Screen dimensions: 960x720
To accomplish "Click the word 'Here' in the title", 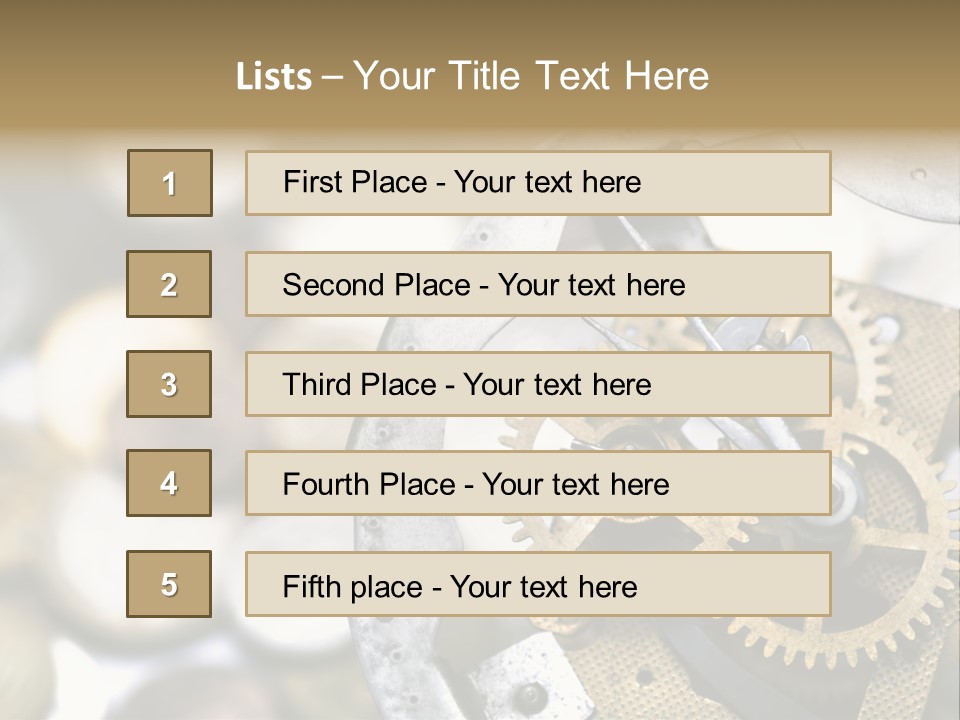I will pyautogui.click(x=666, y=76).
